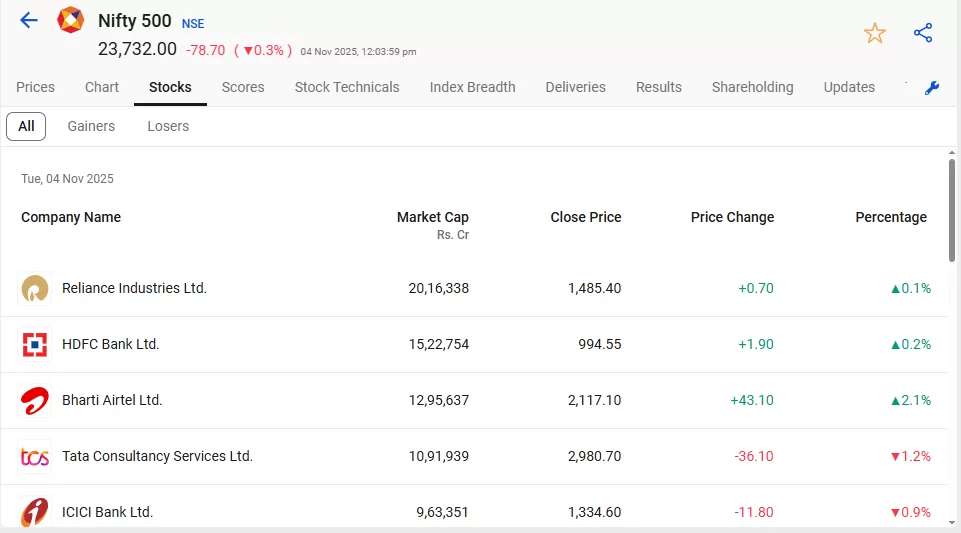Share this Nifty 500 page
Viewport: 961px width, 533px height.
coord(923,32)
